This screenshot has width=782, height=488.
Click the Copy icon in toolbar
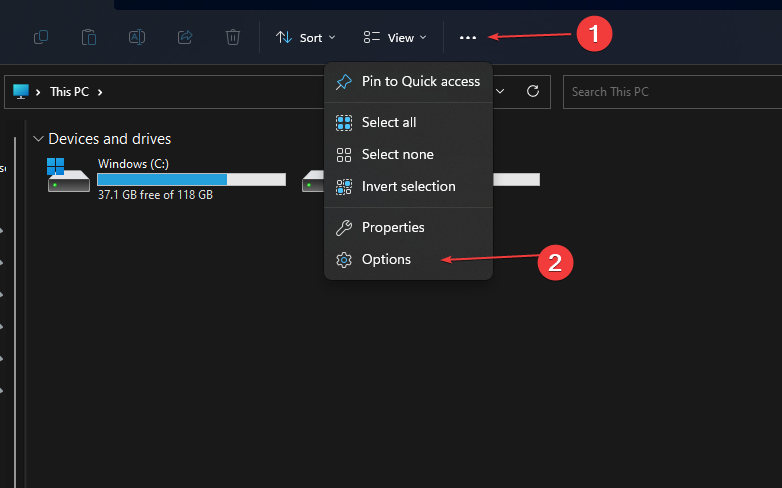point(41,37)
